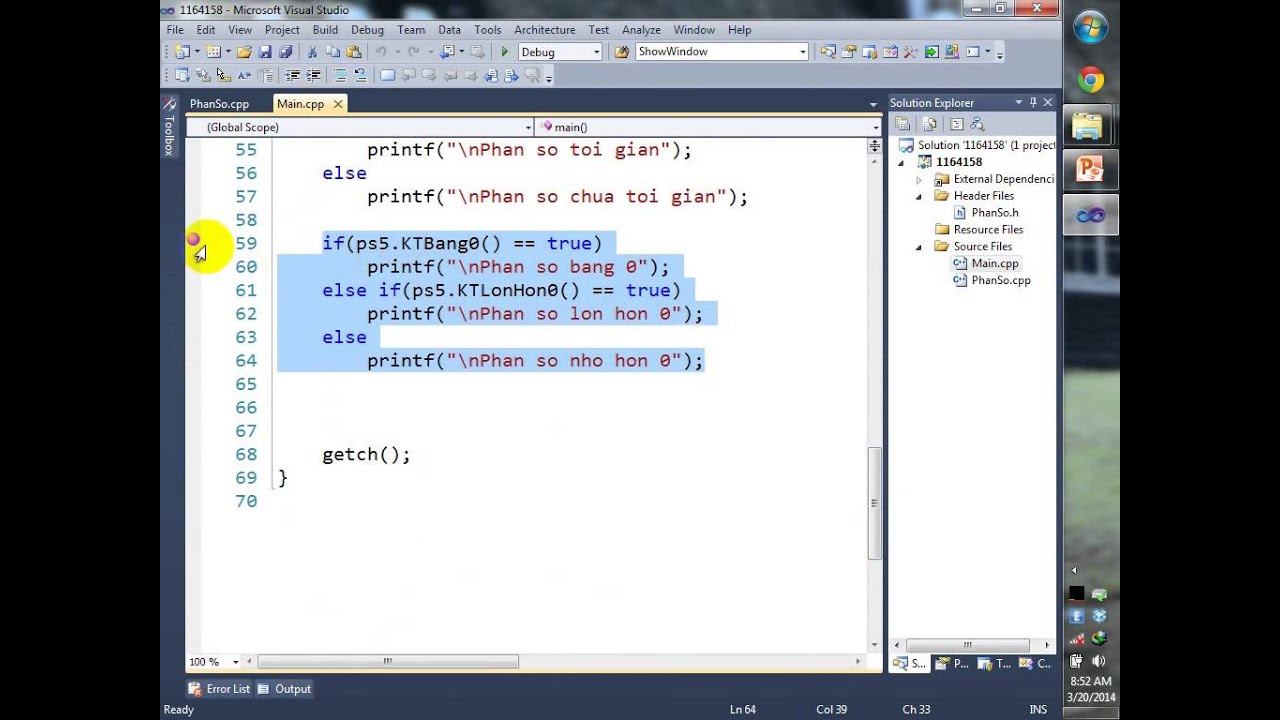
Task: Click the Paste clipboard icon
Action: pyautogui.click(x=354, y=52)
